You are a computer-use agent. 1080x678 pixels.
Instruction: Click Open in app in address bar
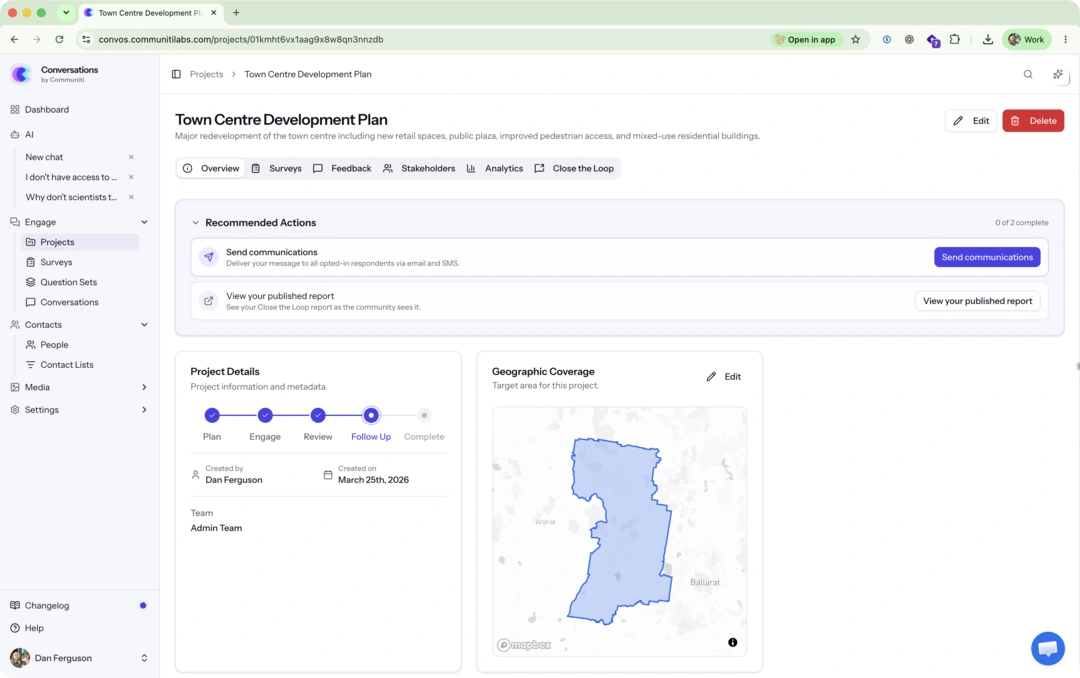(x=805, y=39)
